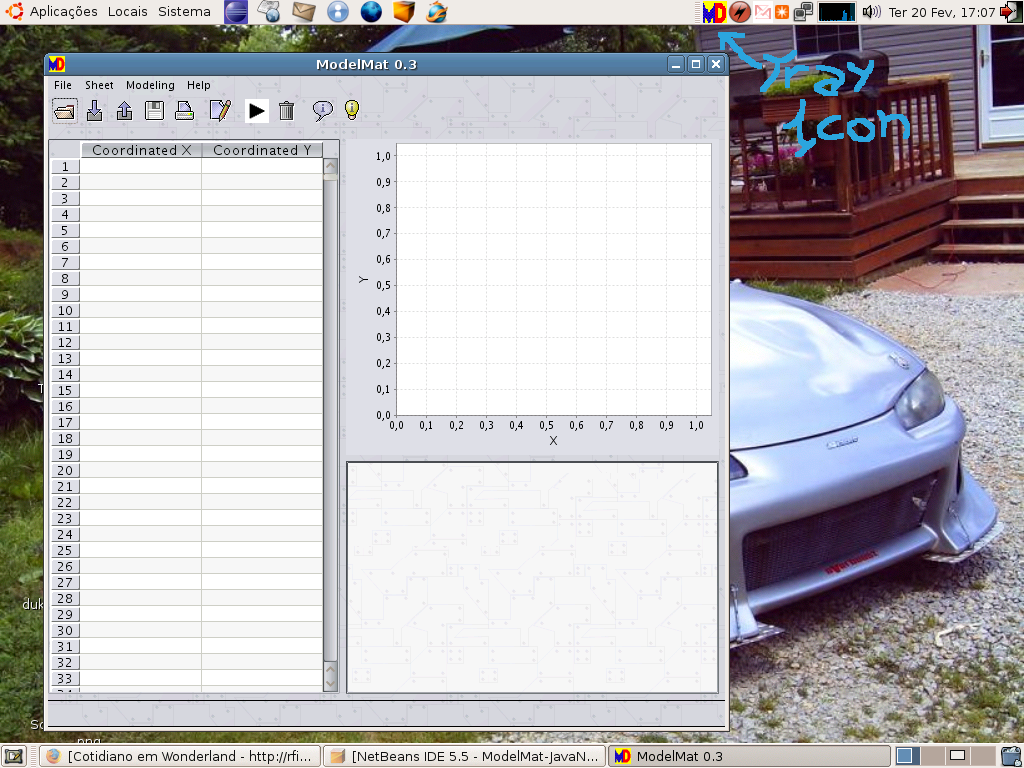Click the Coordinated Y column header
The height and width of the screenshot is (768, 1024).
tap(263, 150)
